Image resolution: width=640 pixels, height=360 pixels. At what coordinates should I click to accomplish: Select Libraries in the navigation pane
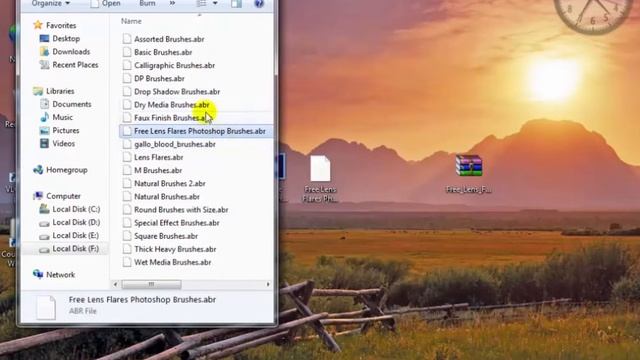[x=54, y=91]
